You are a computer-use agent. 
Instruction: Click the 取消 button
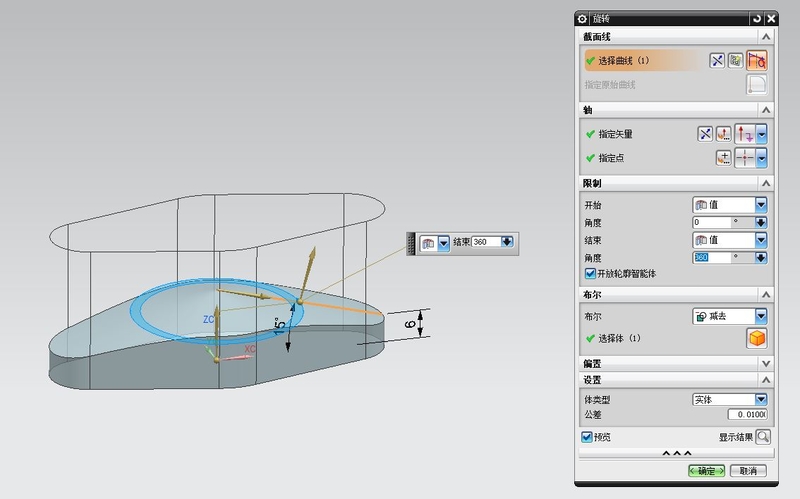[x=748, y=470]
